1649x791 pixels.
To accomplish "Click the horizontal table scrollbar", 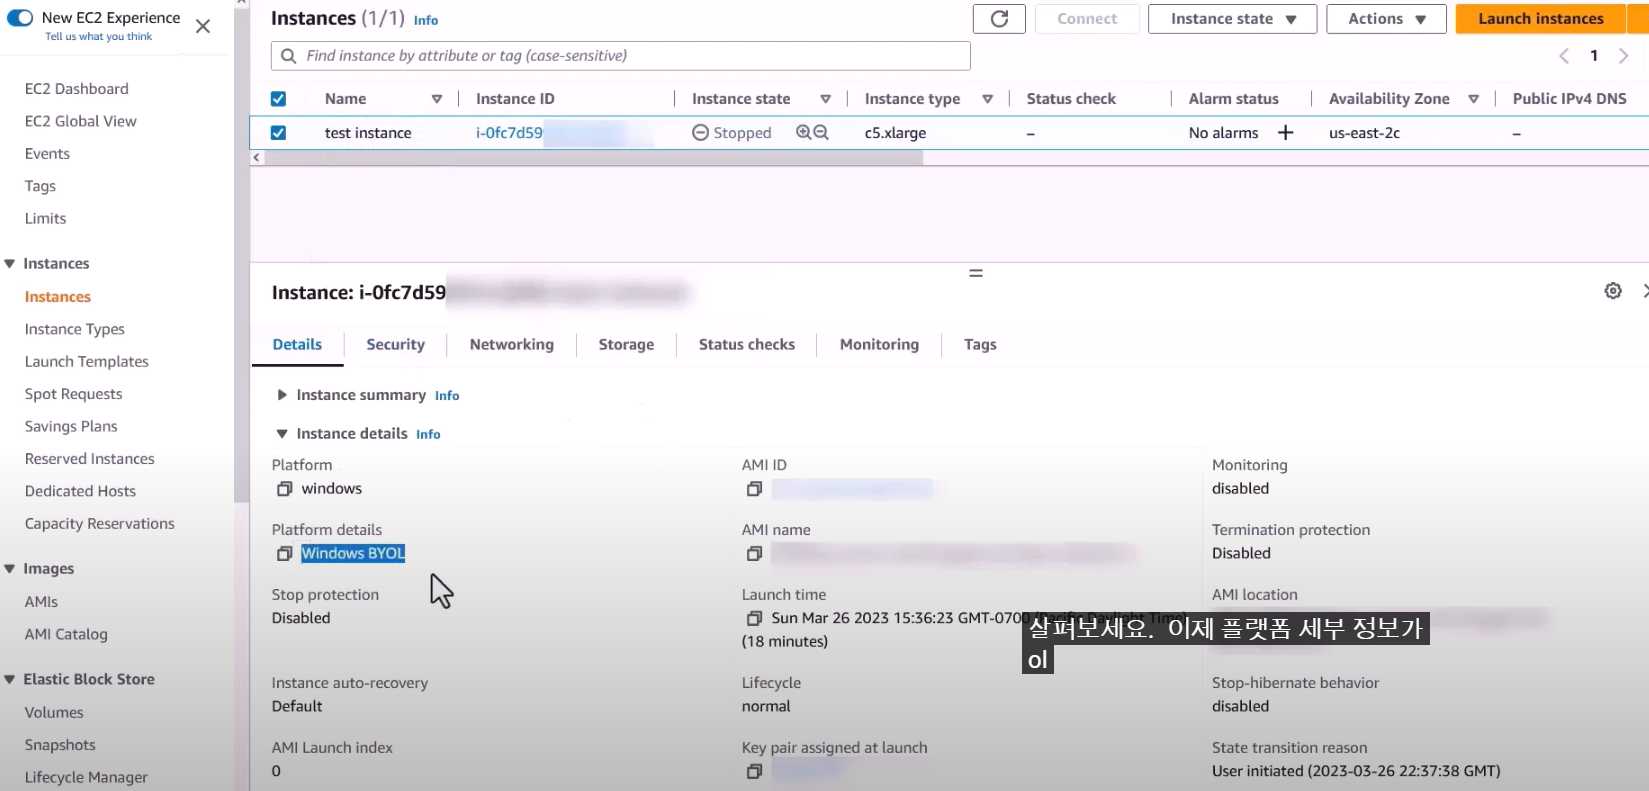I will (592, 158).
